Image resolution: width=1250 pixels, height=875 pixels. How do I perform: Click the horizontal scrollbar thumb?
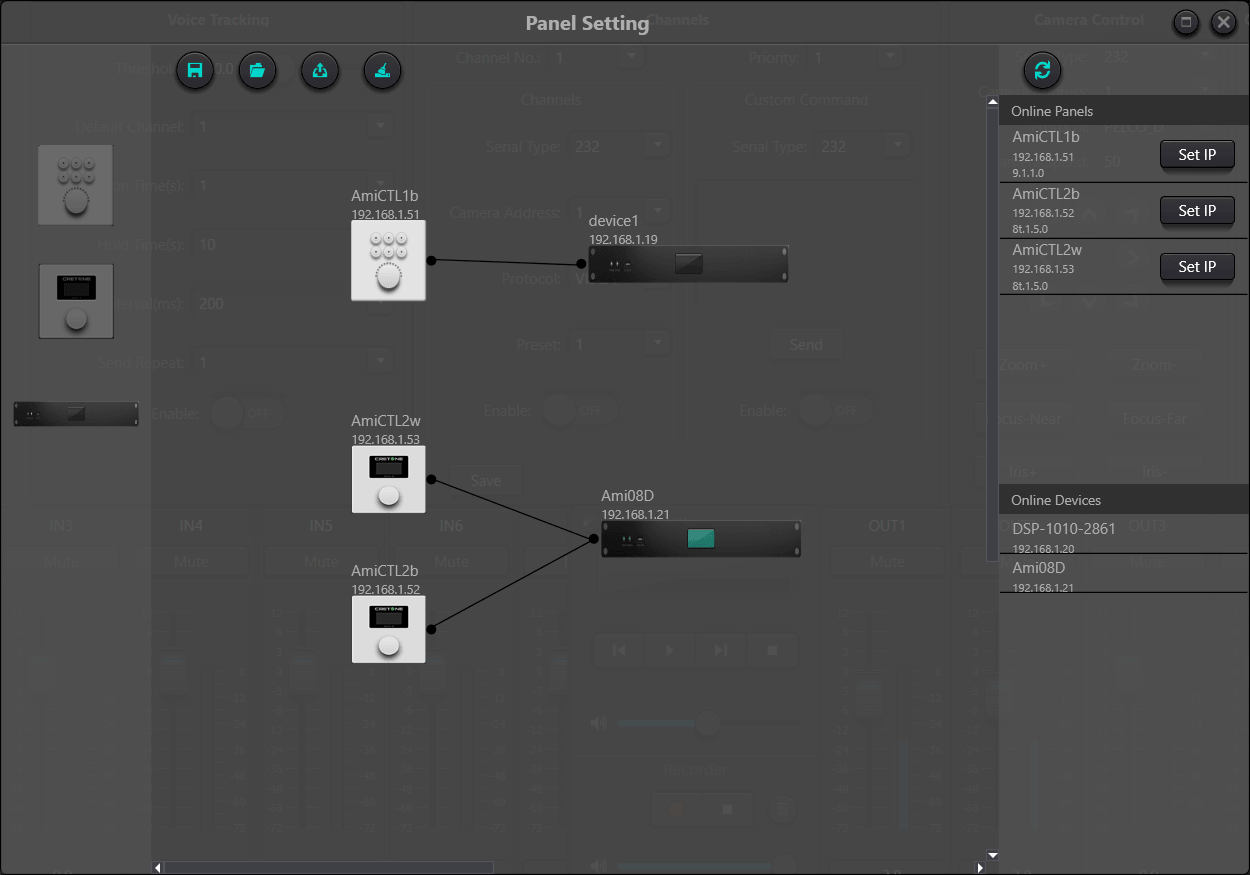329,867
